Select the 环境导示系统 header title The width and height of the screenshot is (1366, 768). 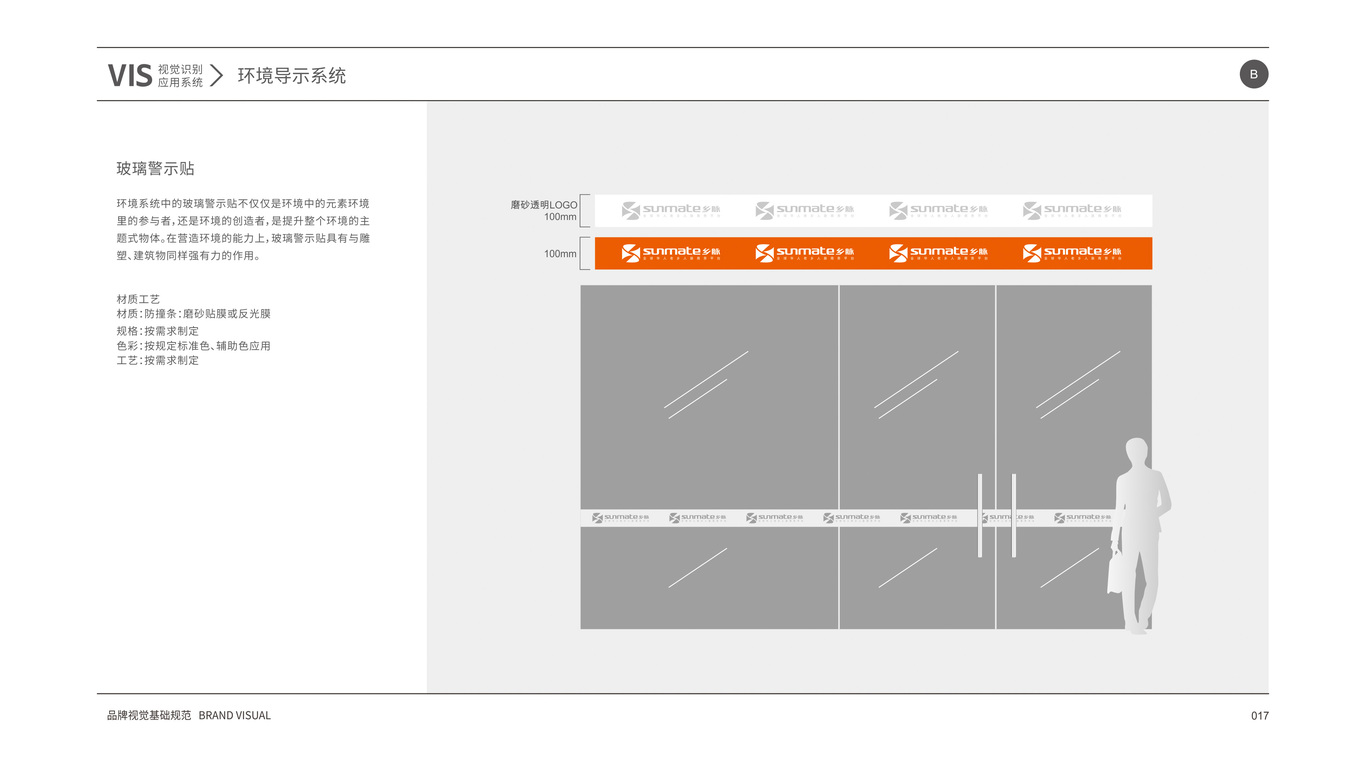pyautogui.click(x=292, y=76)
